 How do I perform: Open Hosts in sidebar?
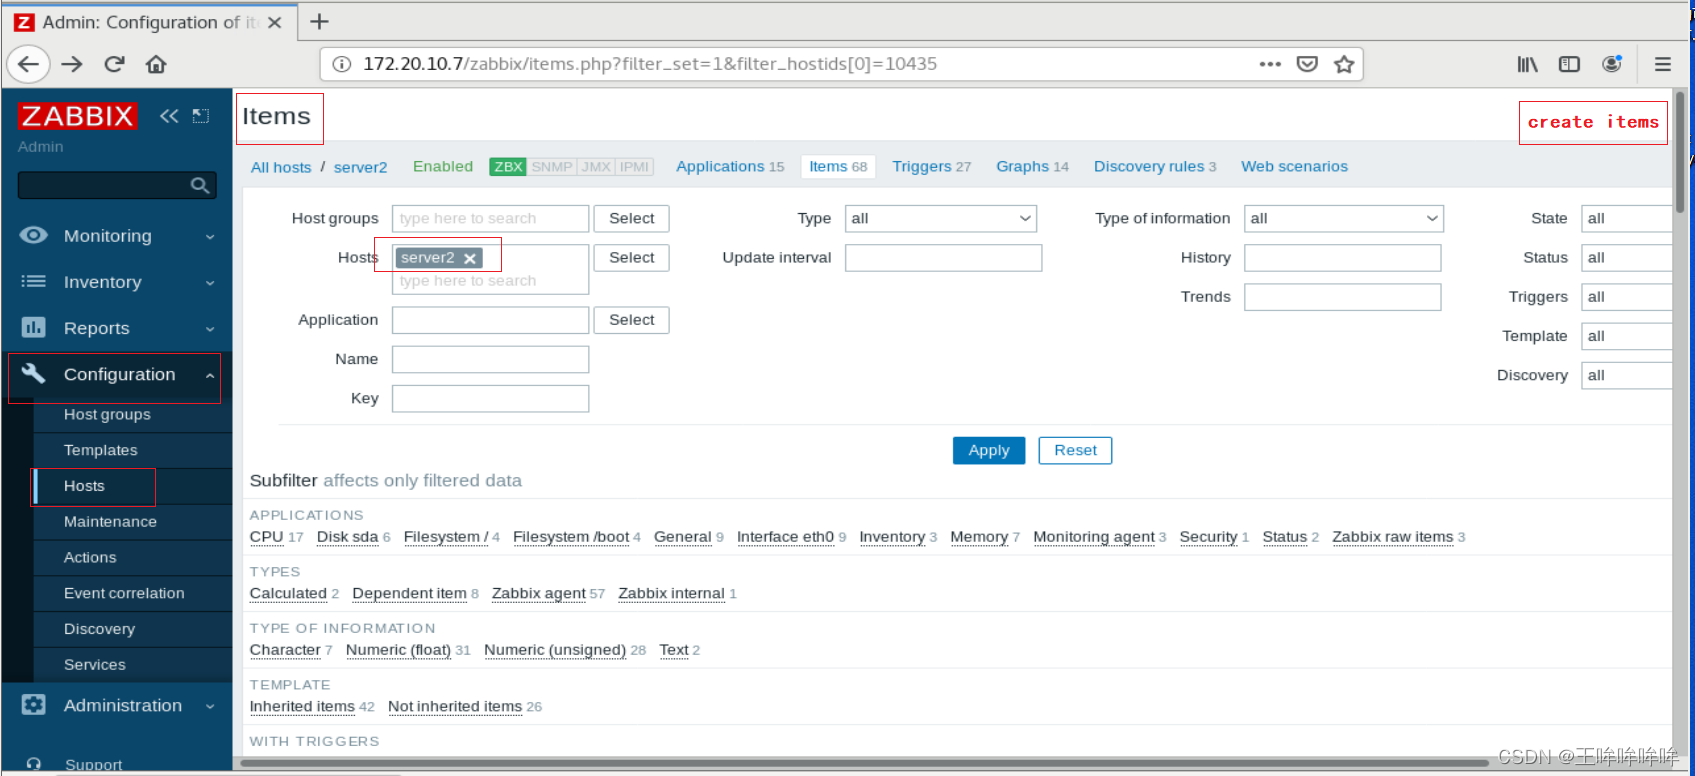coord(84,486)
